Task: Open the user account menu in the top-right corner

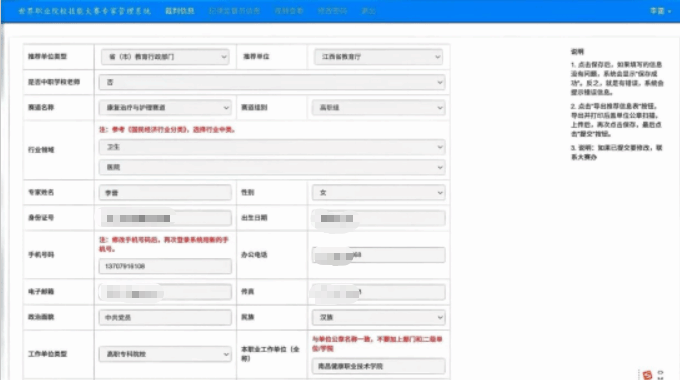Action: click(660, 11)
